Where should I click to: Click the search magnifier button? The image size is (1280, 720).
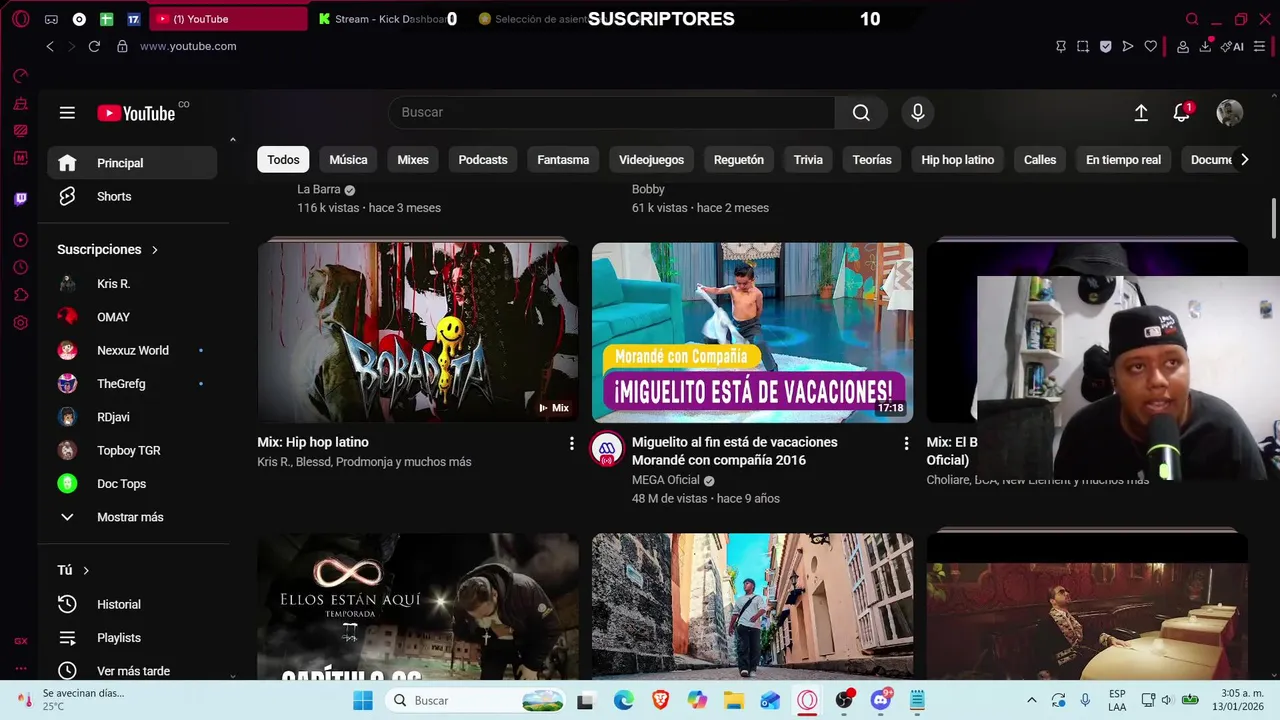pos(861,113)
